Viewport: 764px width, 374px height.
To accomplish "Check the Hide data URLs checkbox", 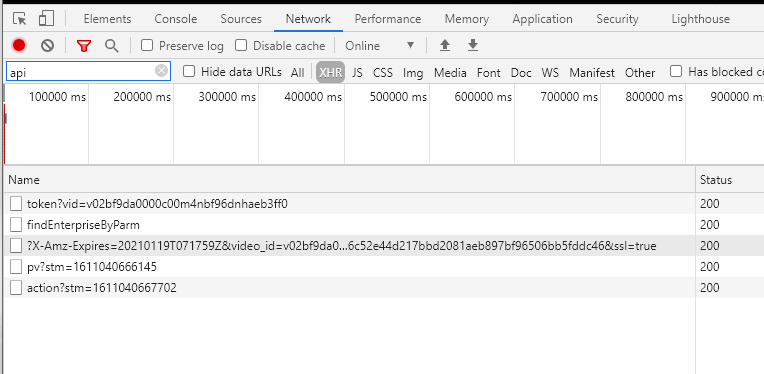I will click(x=189, y=72).
